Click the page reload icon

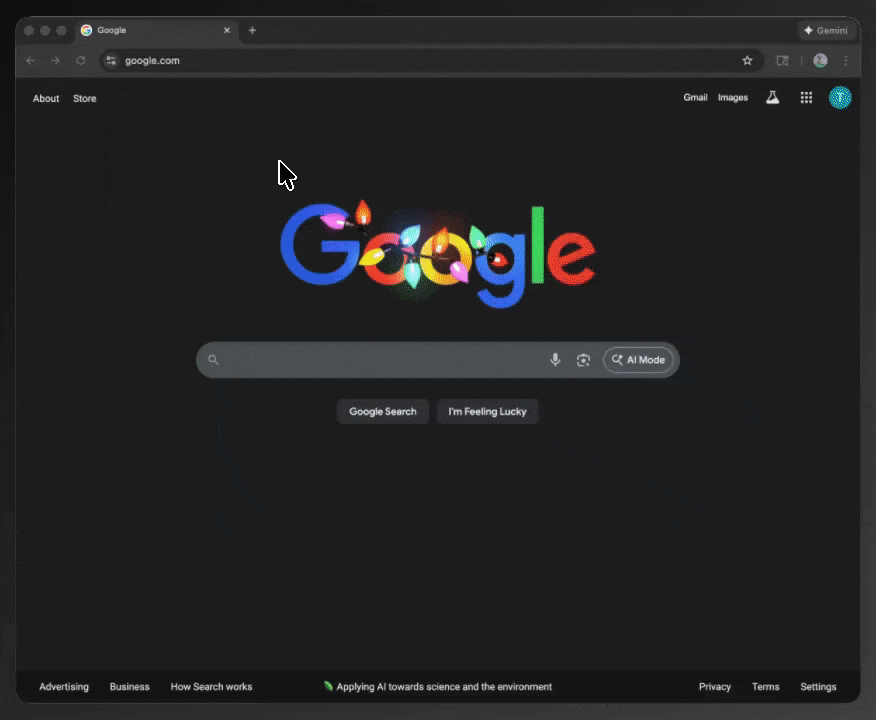[x=81, y=61]
